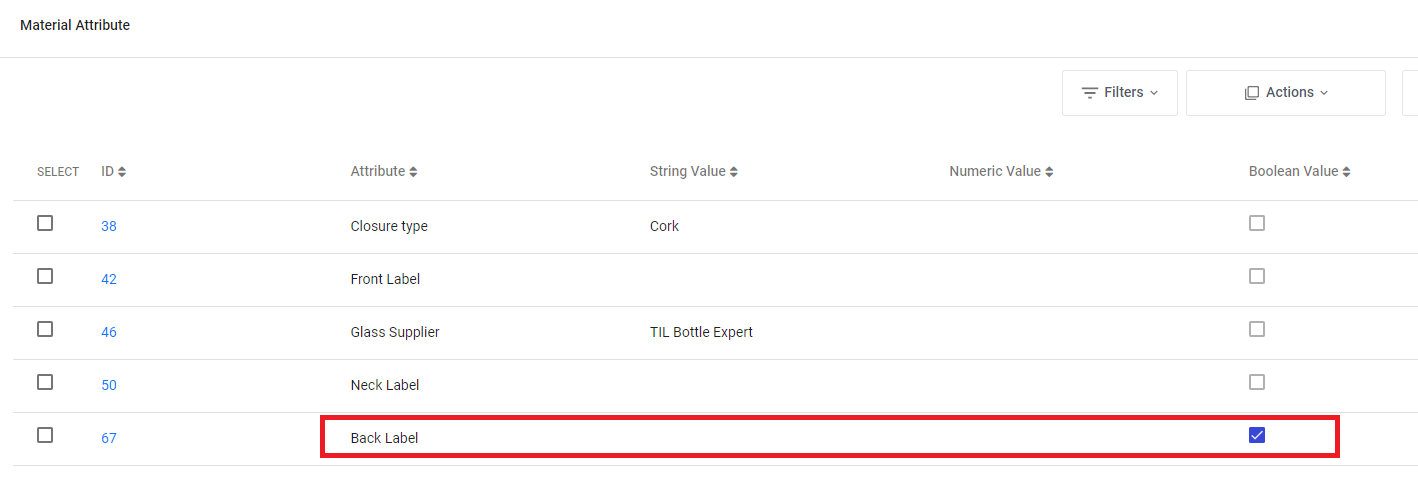Sort by String Value column icon
The width and height of the screenshot is (1418, 478).
tap(733, 172)
